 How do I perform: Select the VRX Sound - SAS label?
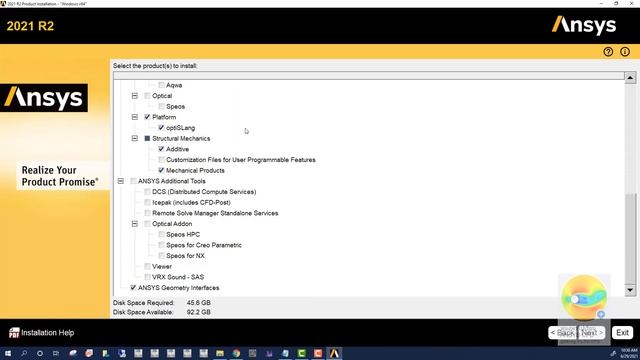tap(178, 277)
